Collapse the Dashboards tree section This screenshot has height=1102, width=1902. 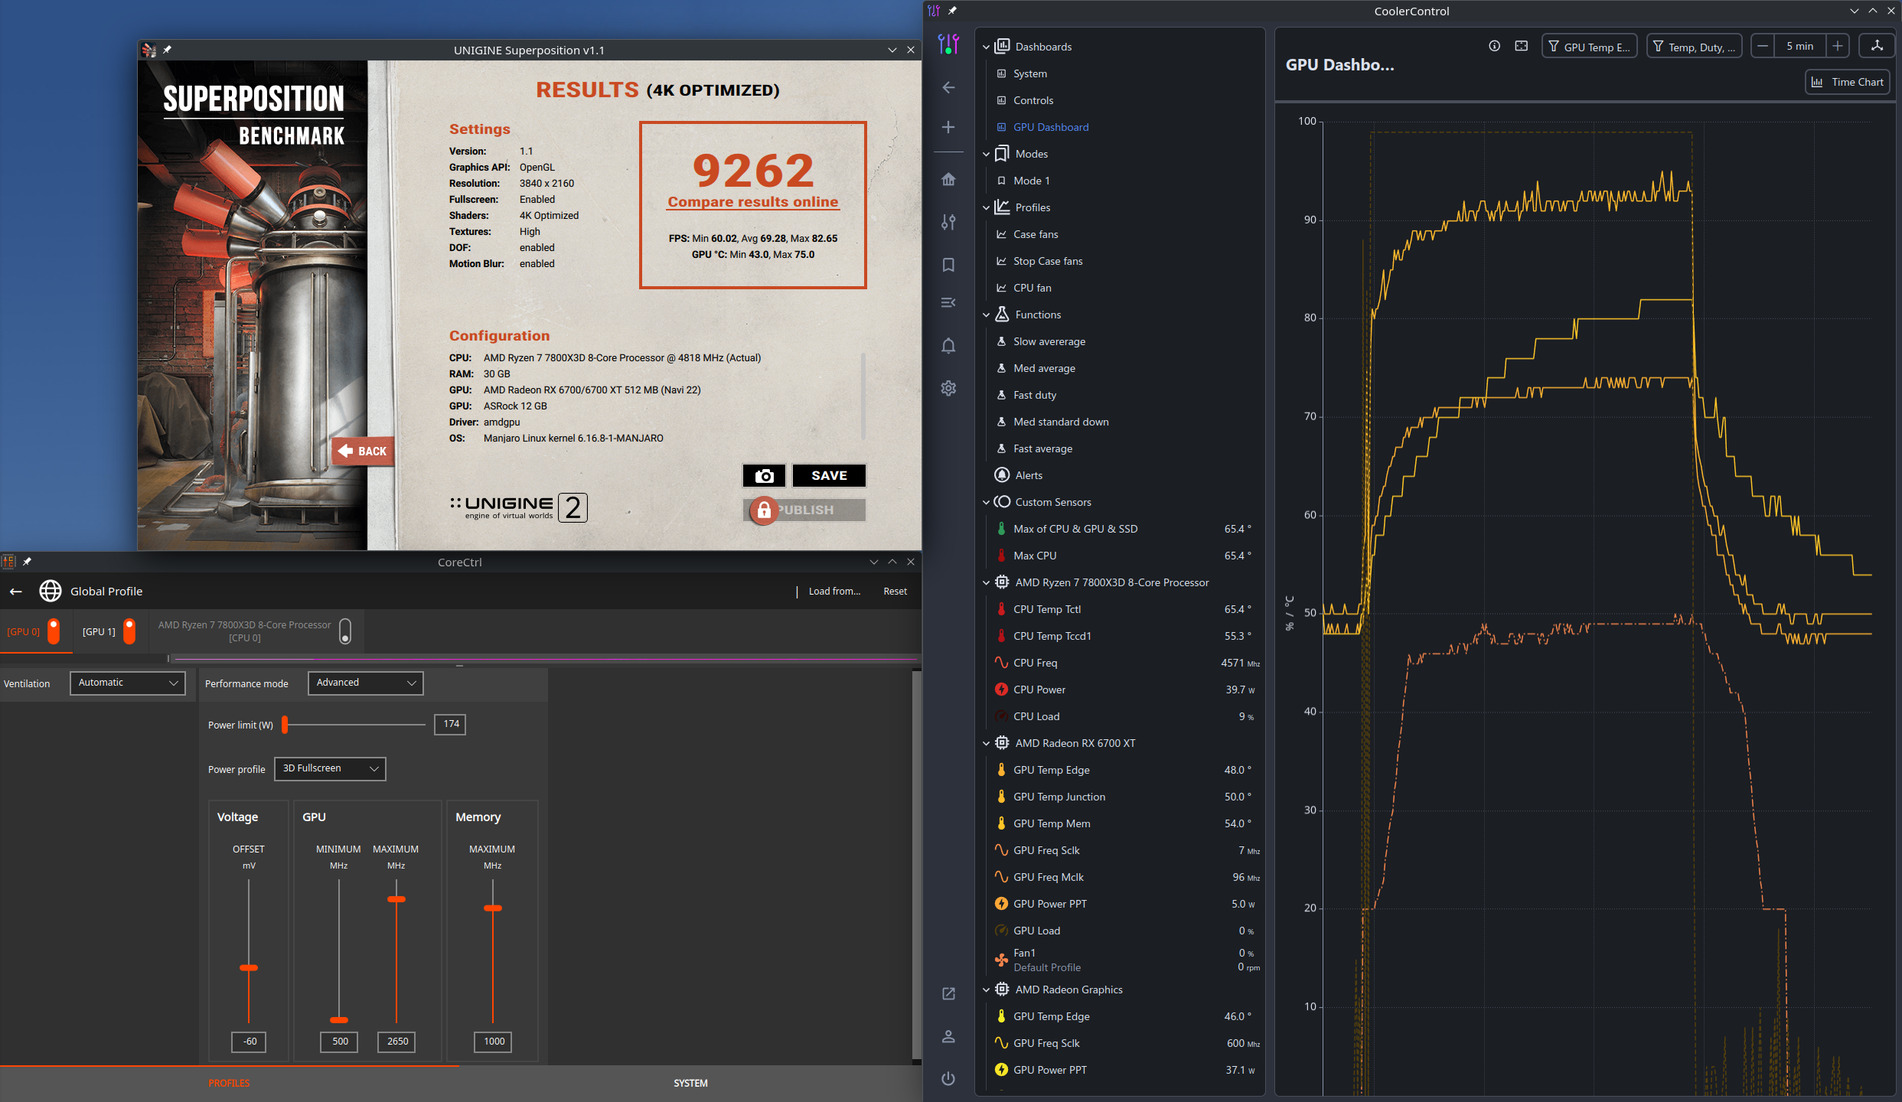[x=986, y=47]
